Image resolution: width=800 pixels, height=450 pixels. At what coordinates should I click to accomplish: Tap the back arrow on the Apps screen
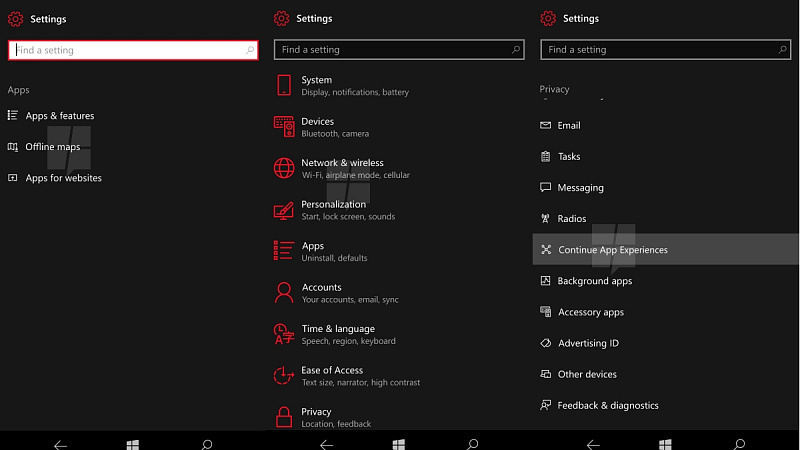pyautogui.click(x=60, y=445)
